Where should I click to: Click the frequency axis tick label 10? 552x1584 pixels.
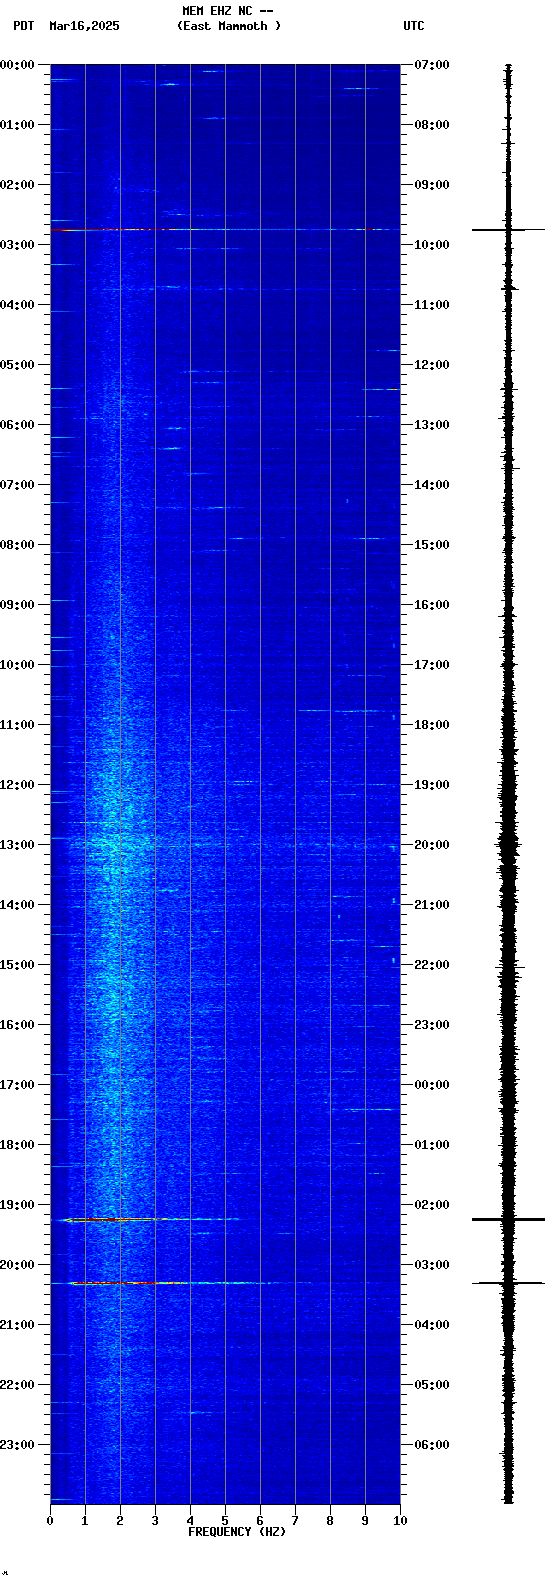click(400, 1521)
